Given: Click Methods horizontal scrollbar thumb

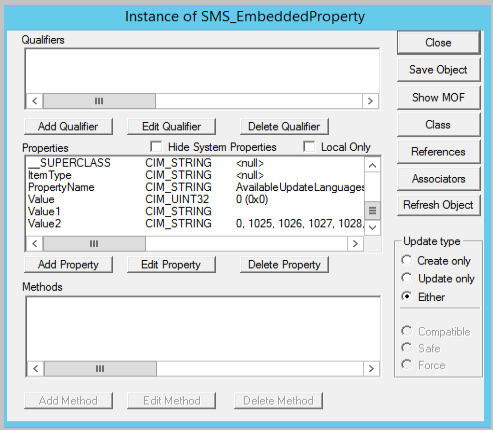Looking at the screenshot, I should point(100,369).
